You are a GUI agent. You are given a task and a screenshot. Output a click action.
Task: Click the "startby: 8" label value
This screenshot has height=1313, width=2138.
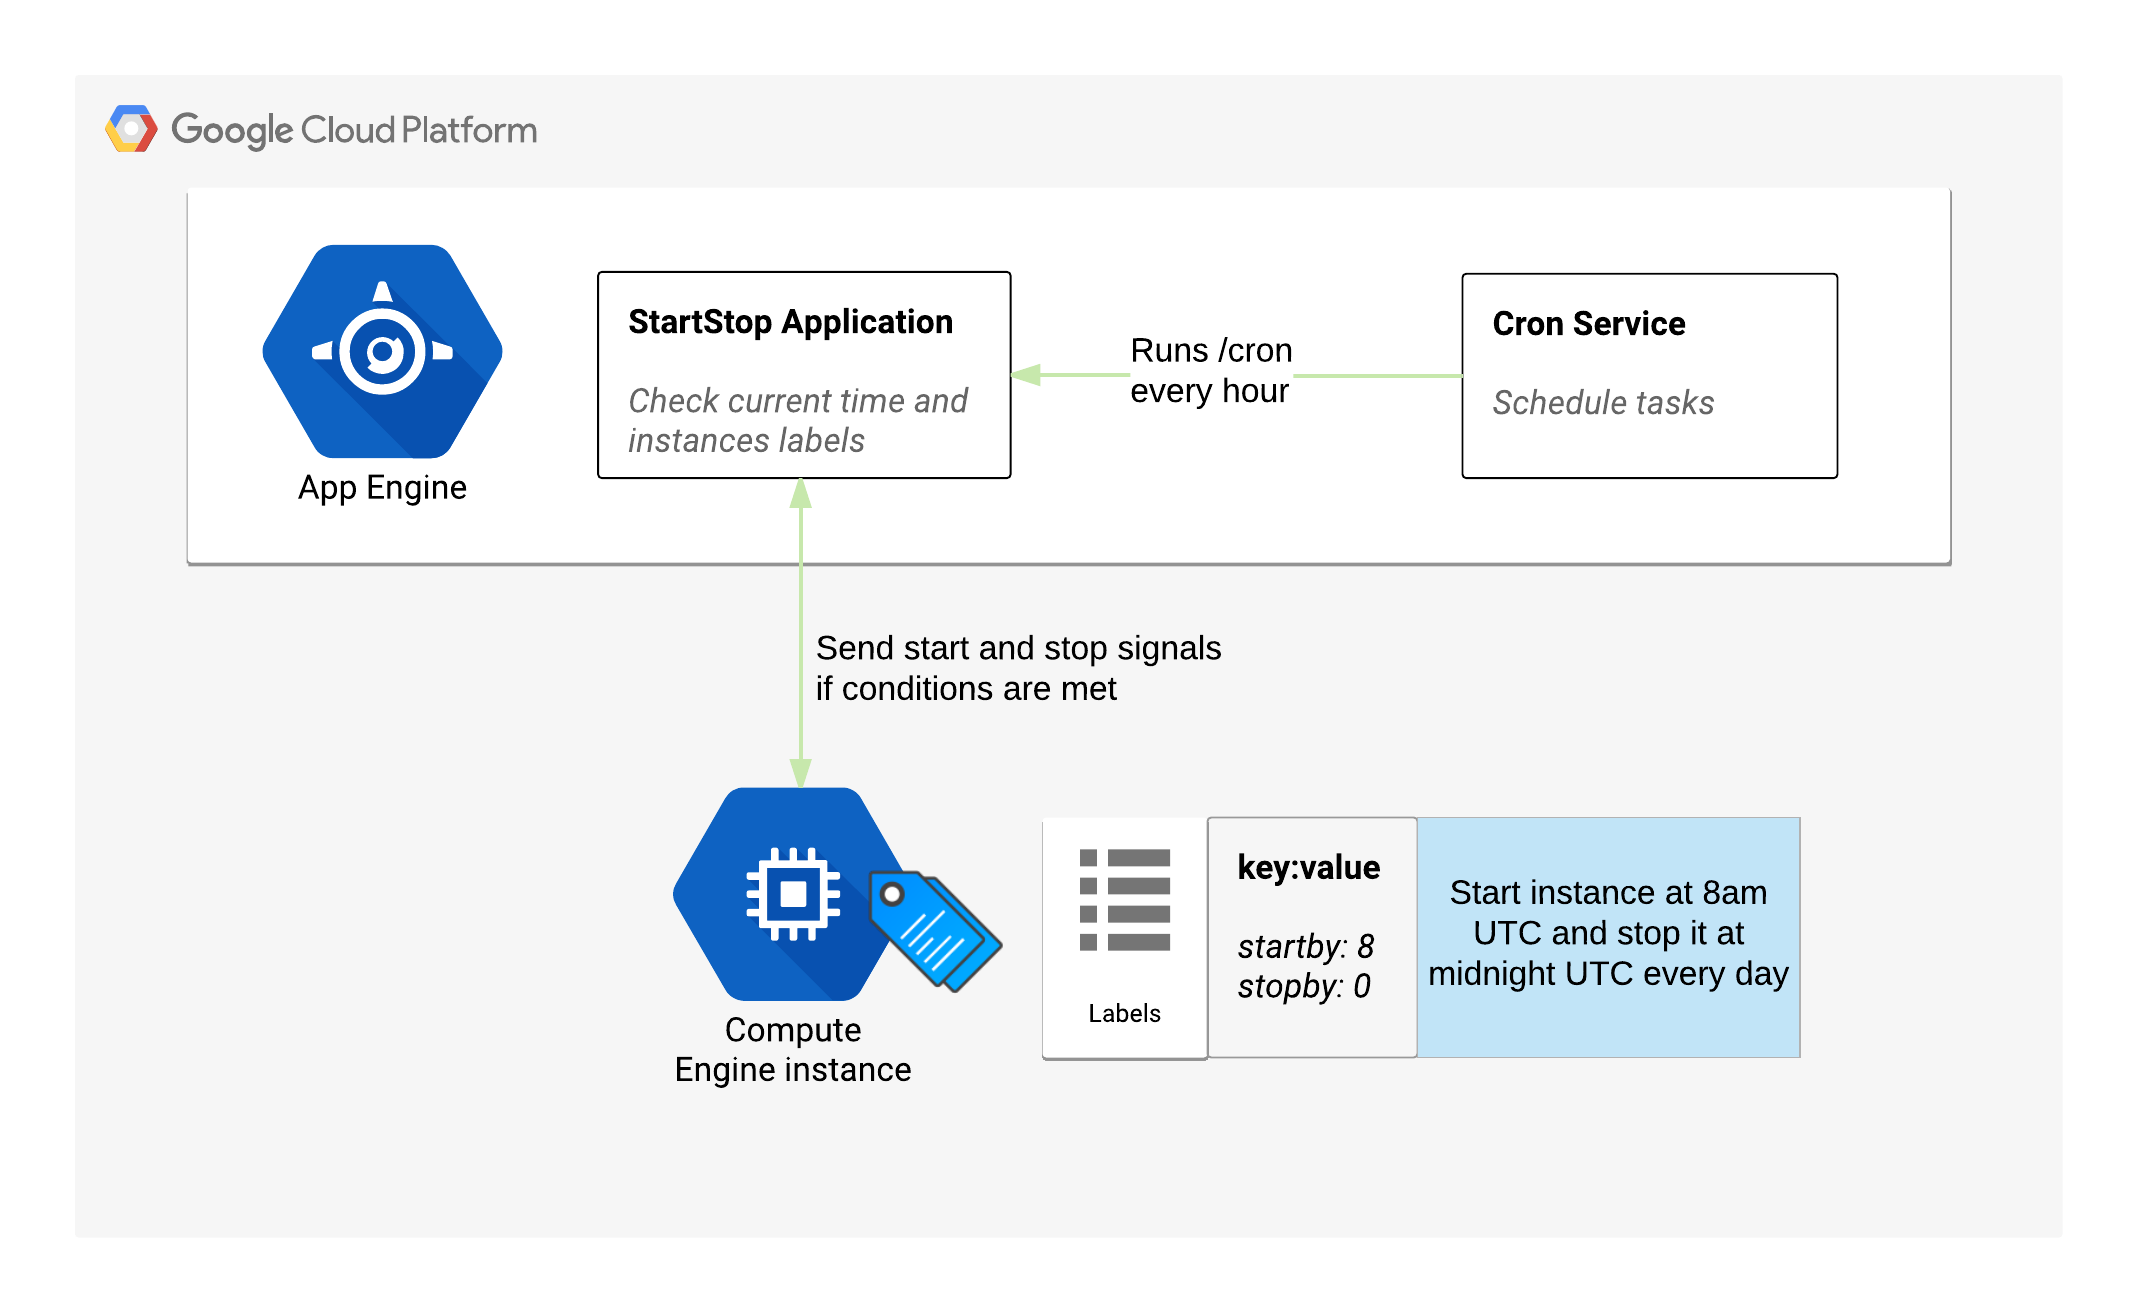tap(1305, 946)
